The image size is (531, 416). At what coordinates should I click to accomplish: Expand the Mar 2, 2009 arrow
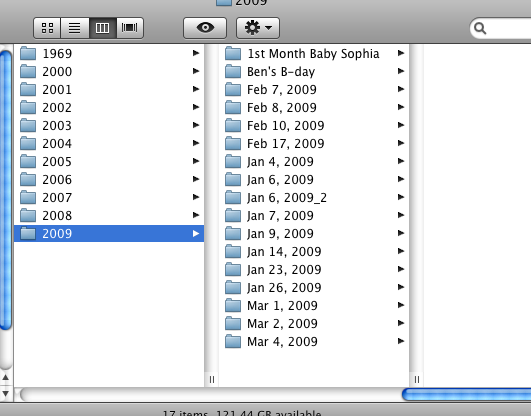(x=401, y=323)
